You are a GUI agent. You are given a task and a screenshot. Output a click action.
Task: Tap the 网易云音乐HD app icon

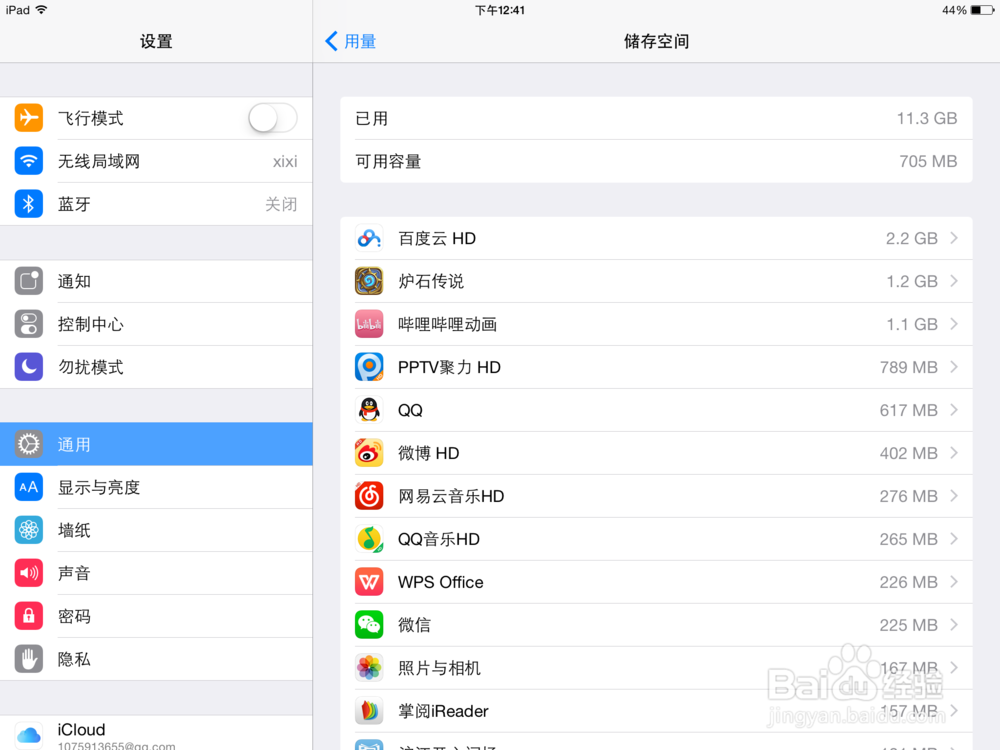tap(369, 496)
